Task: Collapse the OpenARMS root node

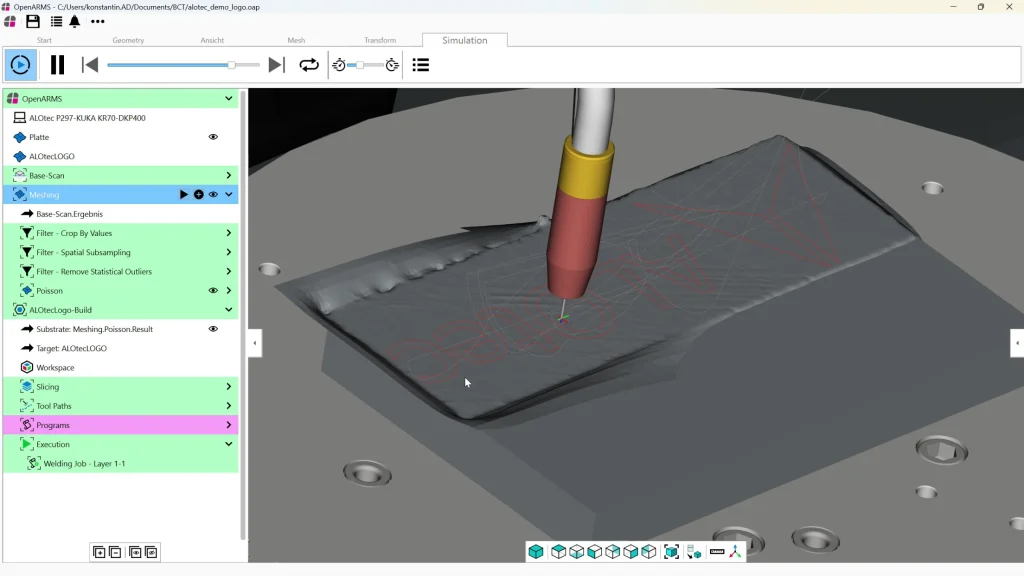Action: tap(229, 99)
